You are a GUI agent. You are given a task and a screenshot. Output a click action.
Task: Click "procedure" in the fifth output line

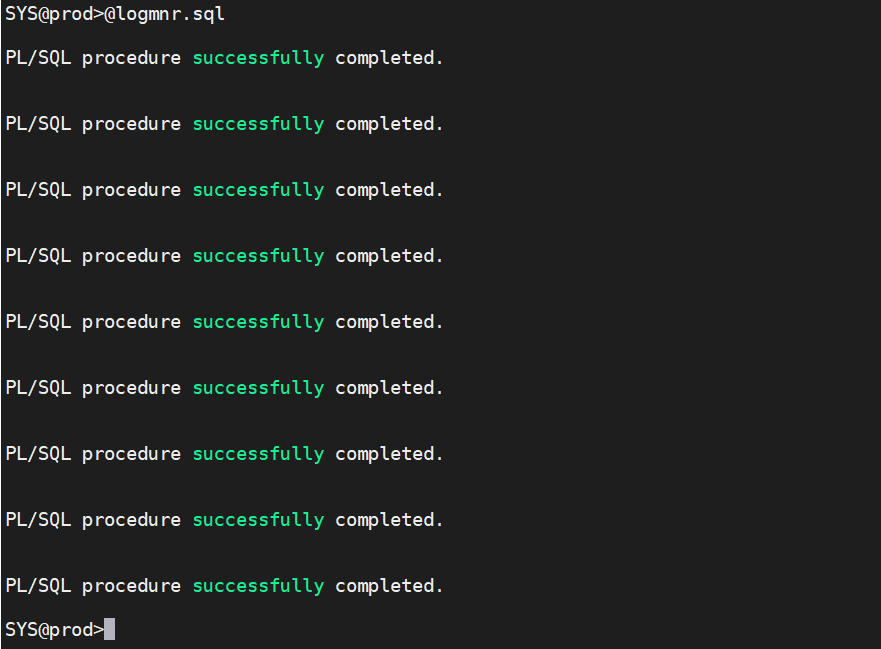coord(131,322)
